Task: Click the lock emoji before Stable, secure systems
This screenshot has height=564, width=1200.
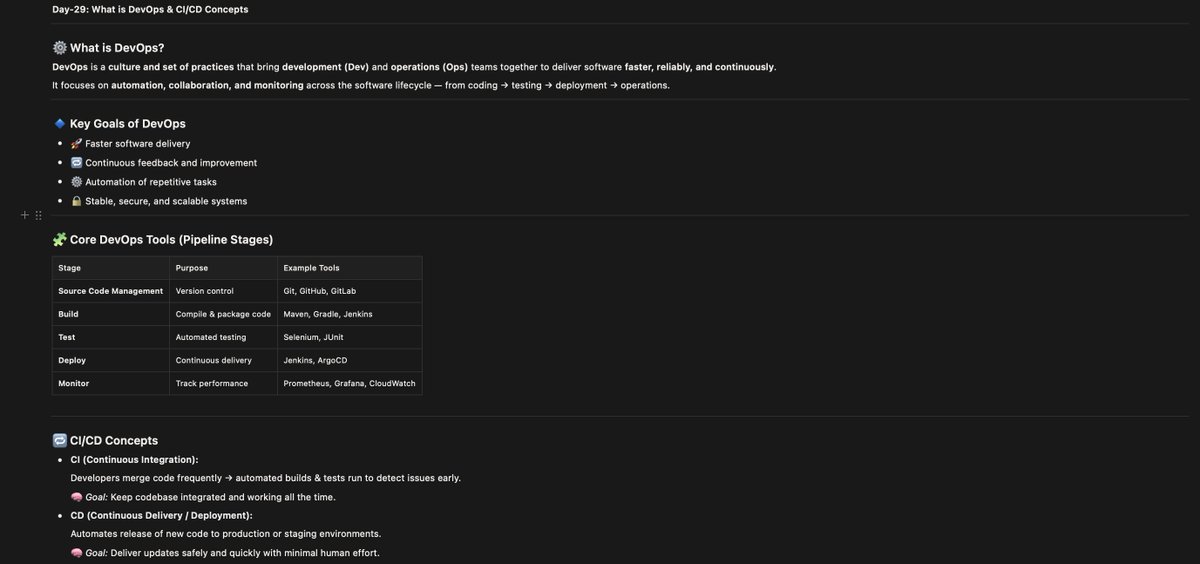Action: [x=76, y=201]
